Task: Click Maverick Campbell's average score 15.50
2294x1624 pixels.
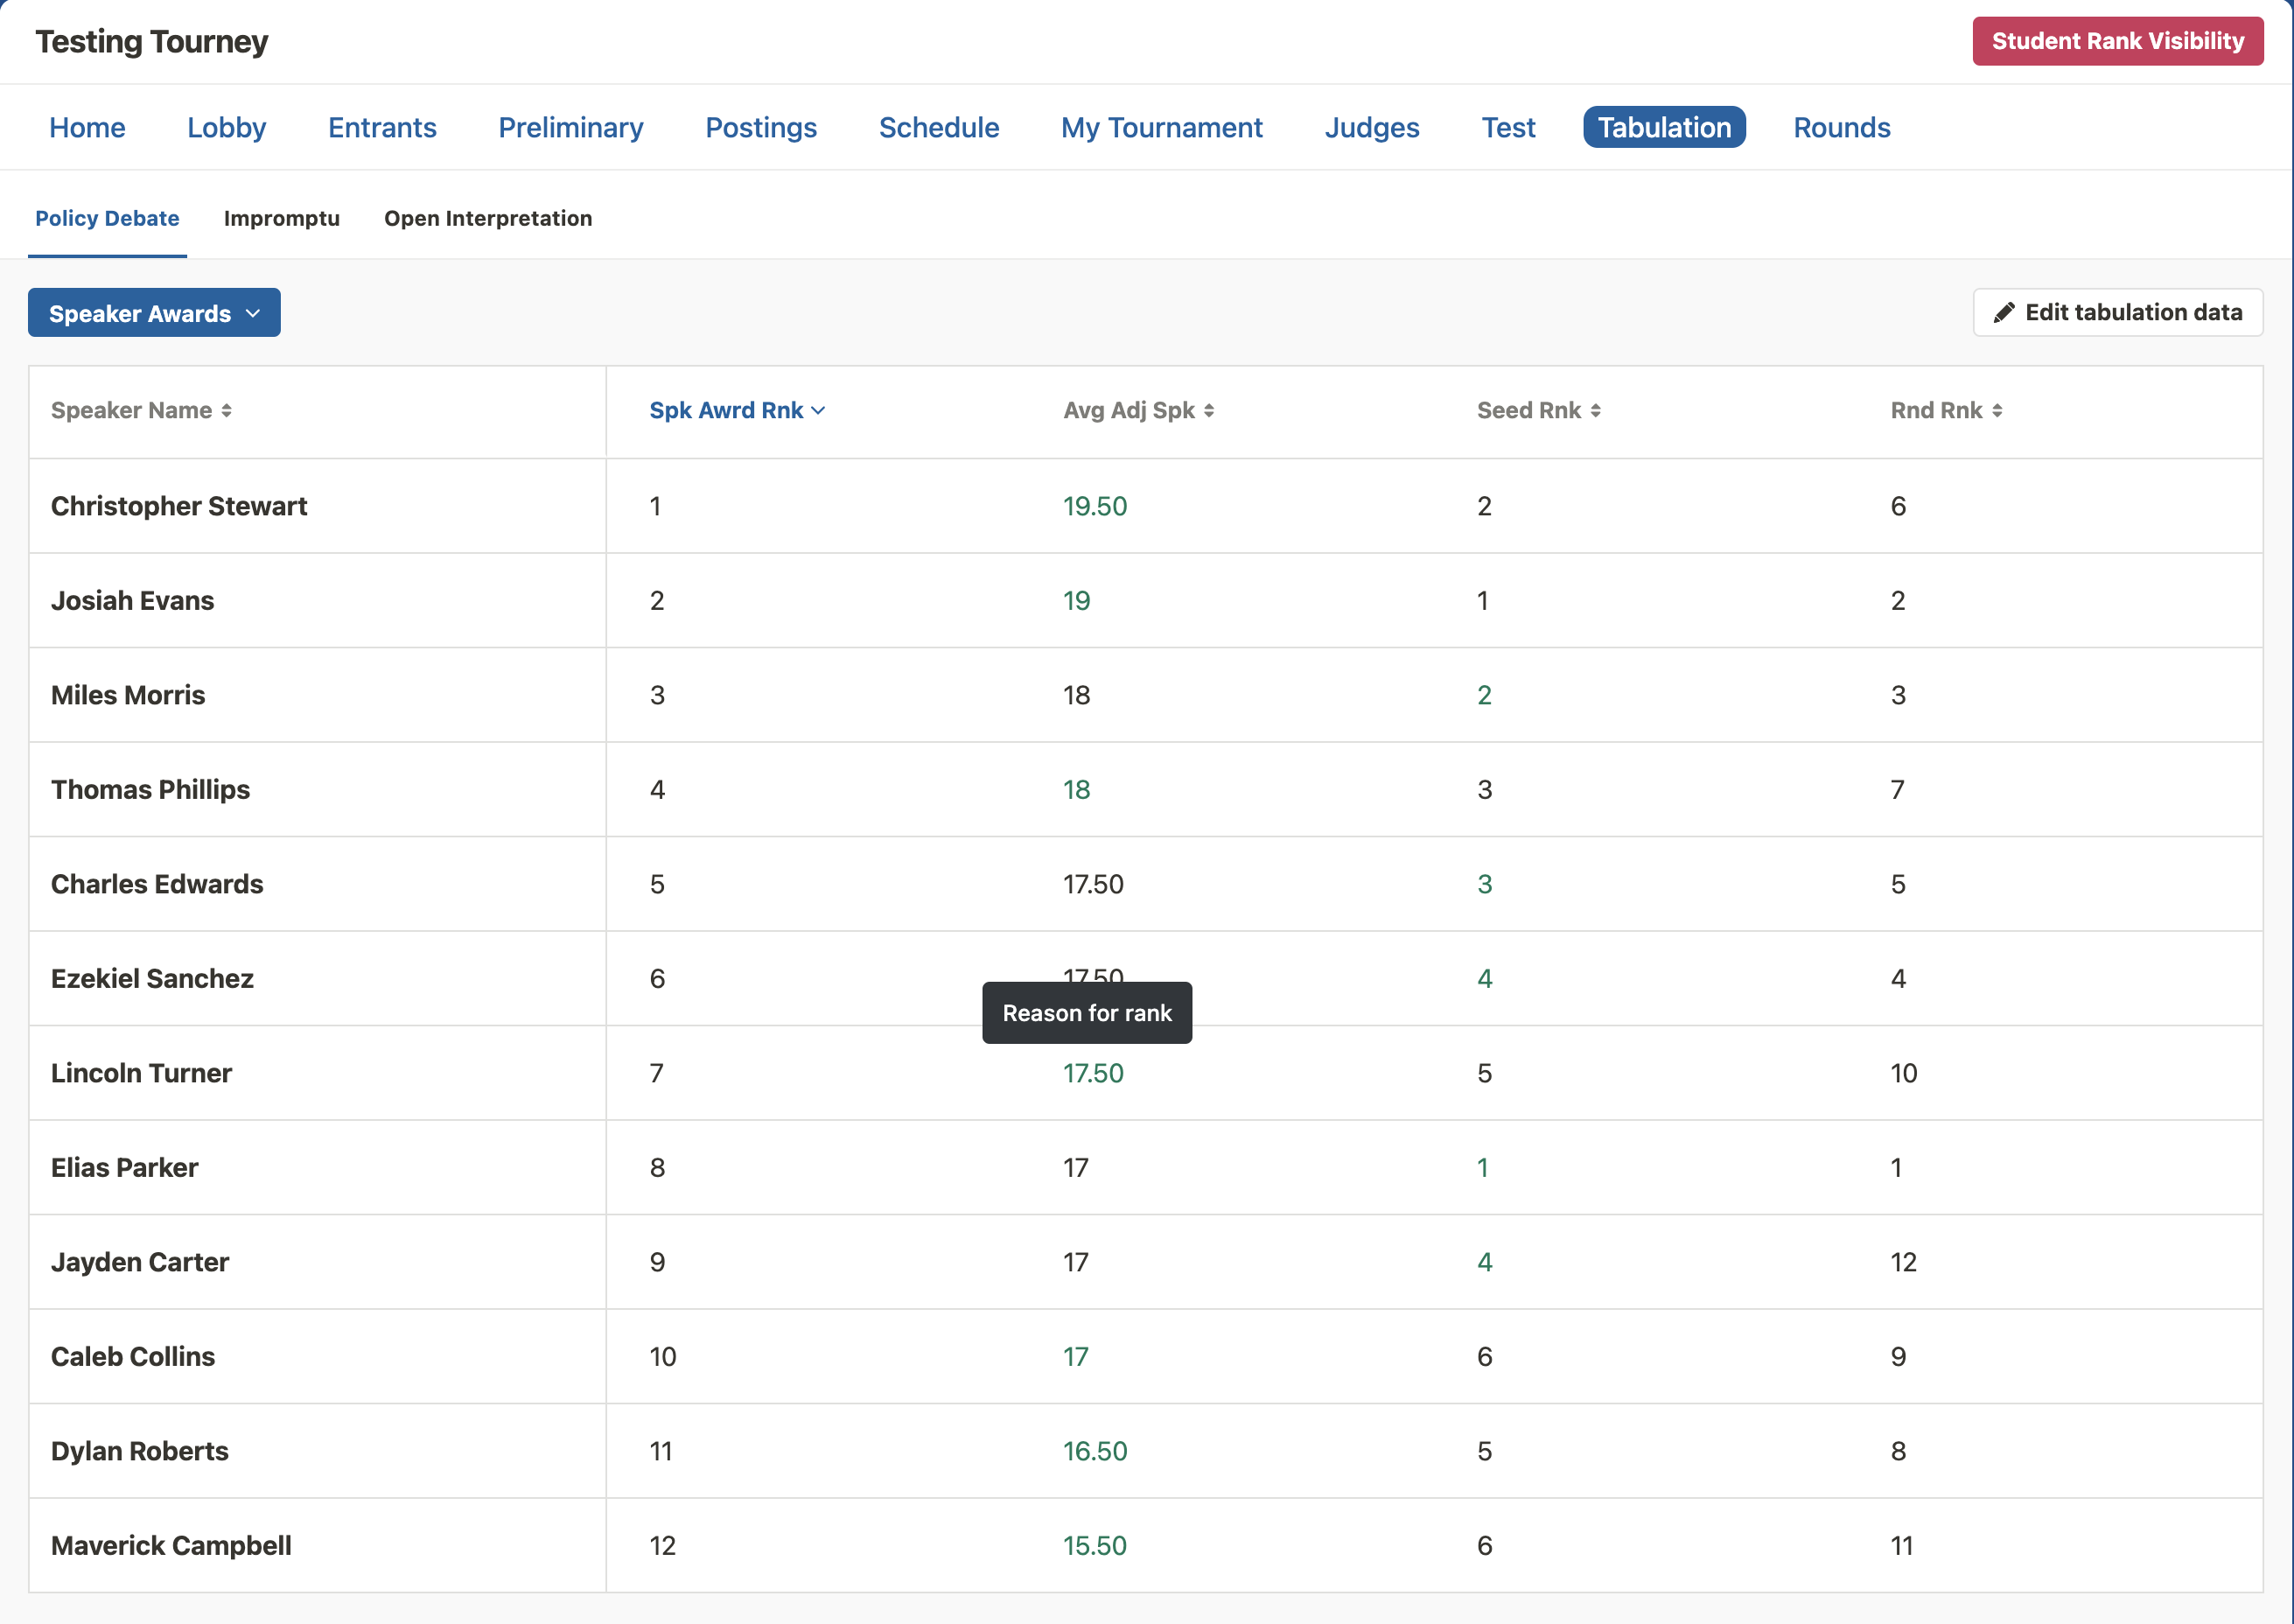Action: click(x=1095, y=1546)
